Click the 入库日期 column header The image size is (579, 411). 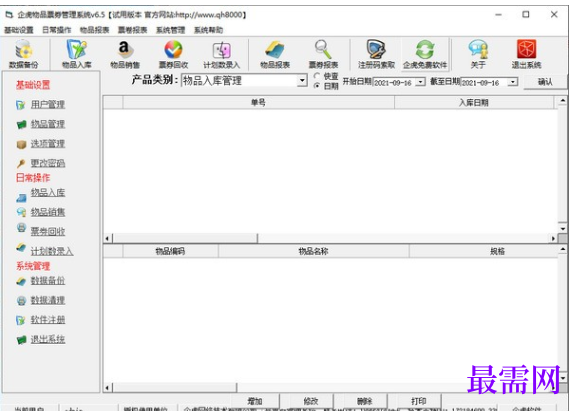(x=474, y=103)
